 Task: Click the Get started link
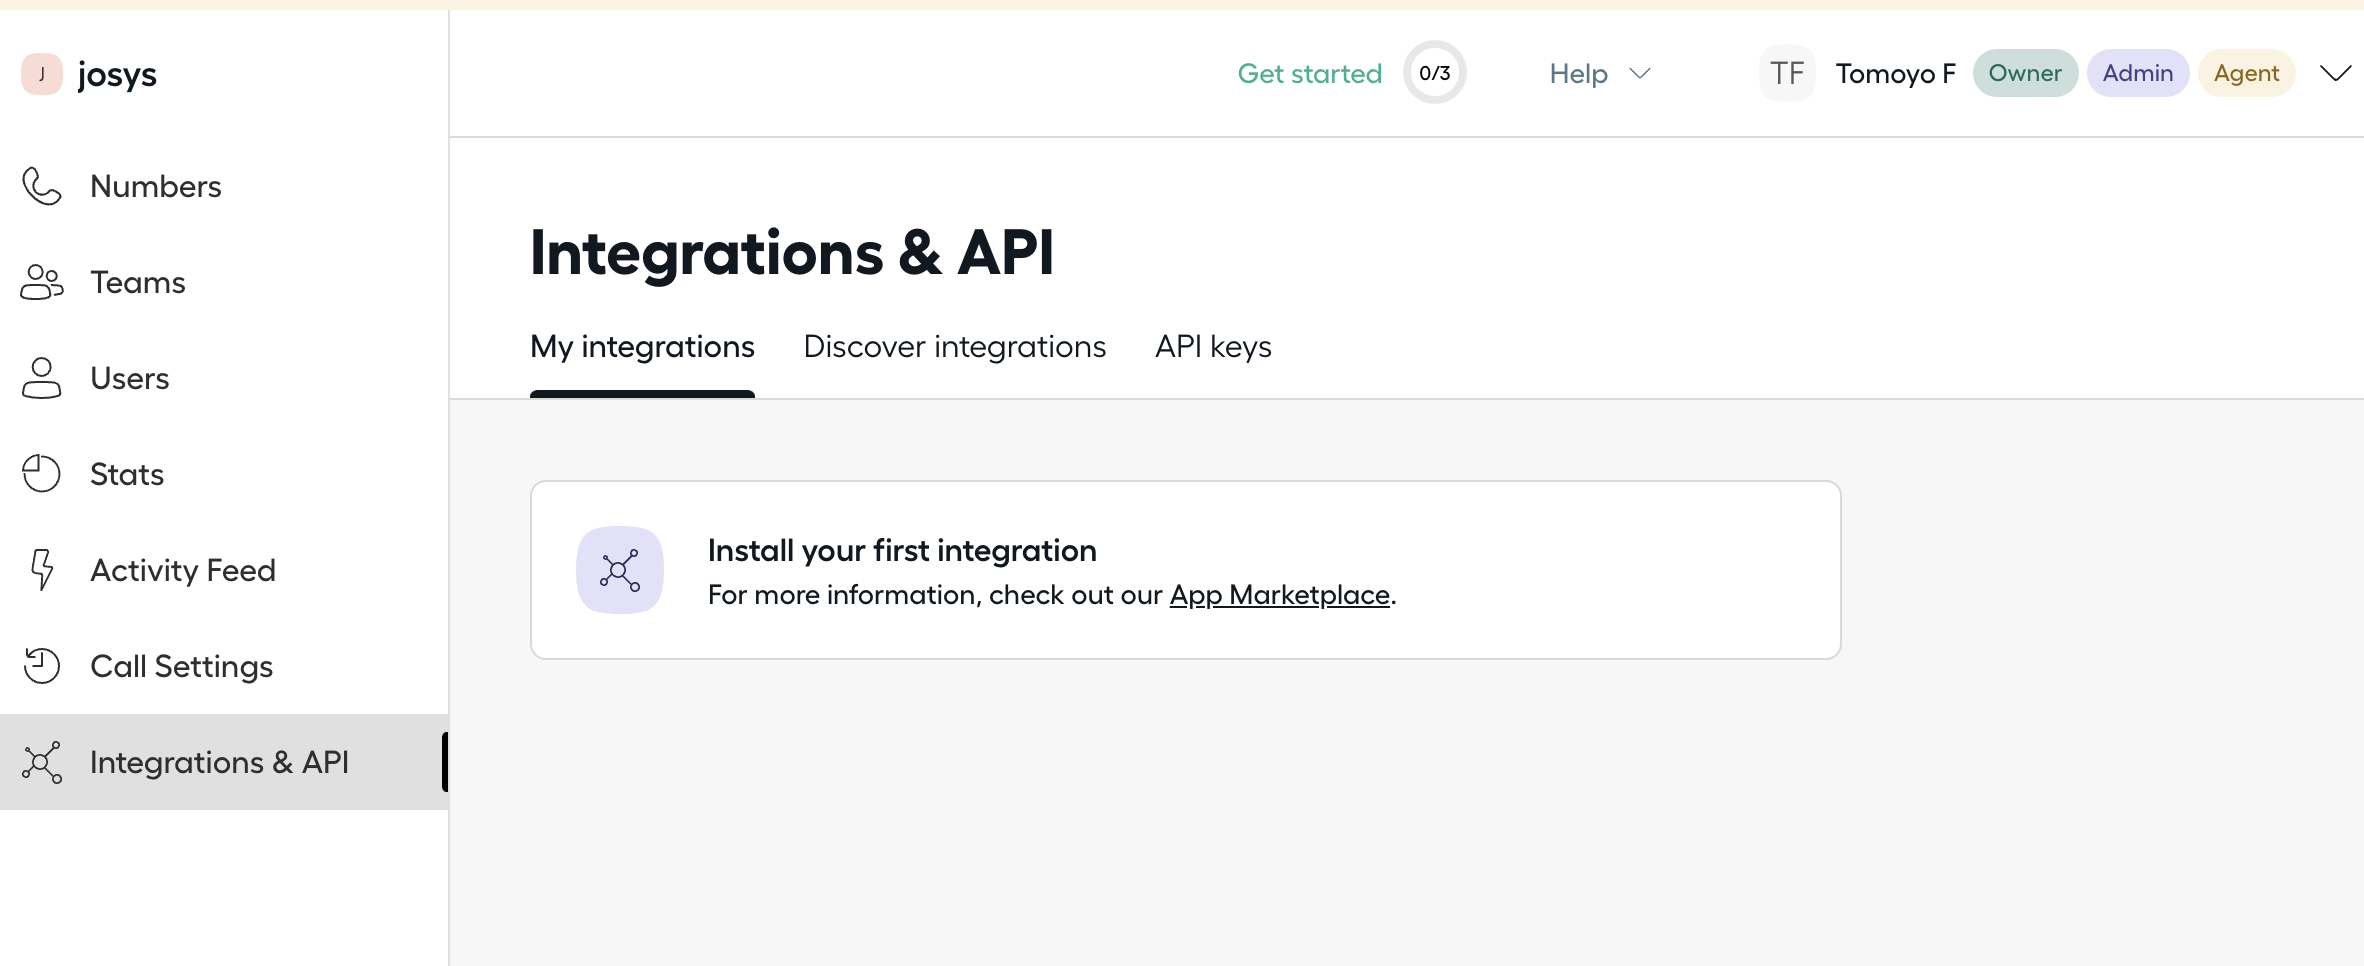pyautogui.click(x=1309, y=73)
